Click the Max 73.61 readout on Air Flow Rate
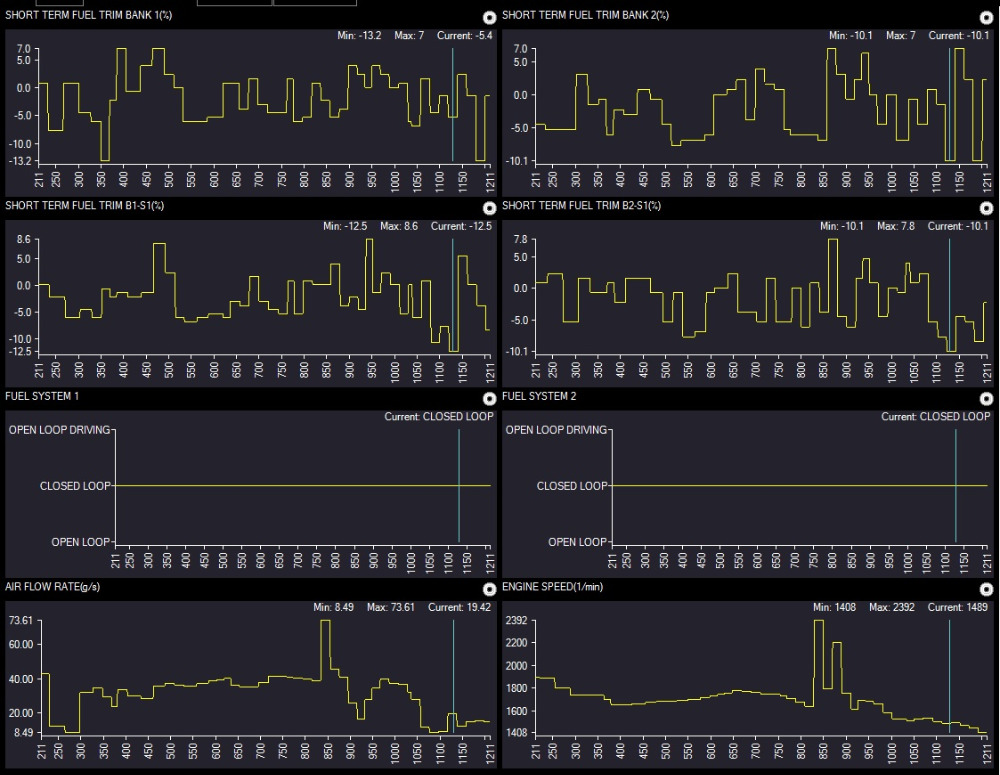 pos(393,608)
